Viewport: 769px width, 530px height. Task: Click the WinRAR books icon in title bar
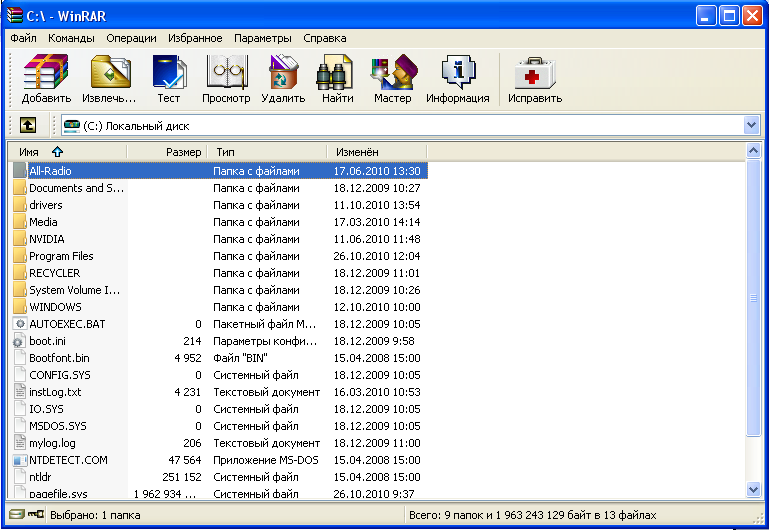click(15, 16)
